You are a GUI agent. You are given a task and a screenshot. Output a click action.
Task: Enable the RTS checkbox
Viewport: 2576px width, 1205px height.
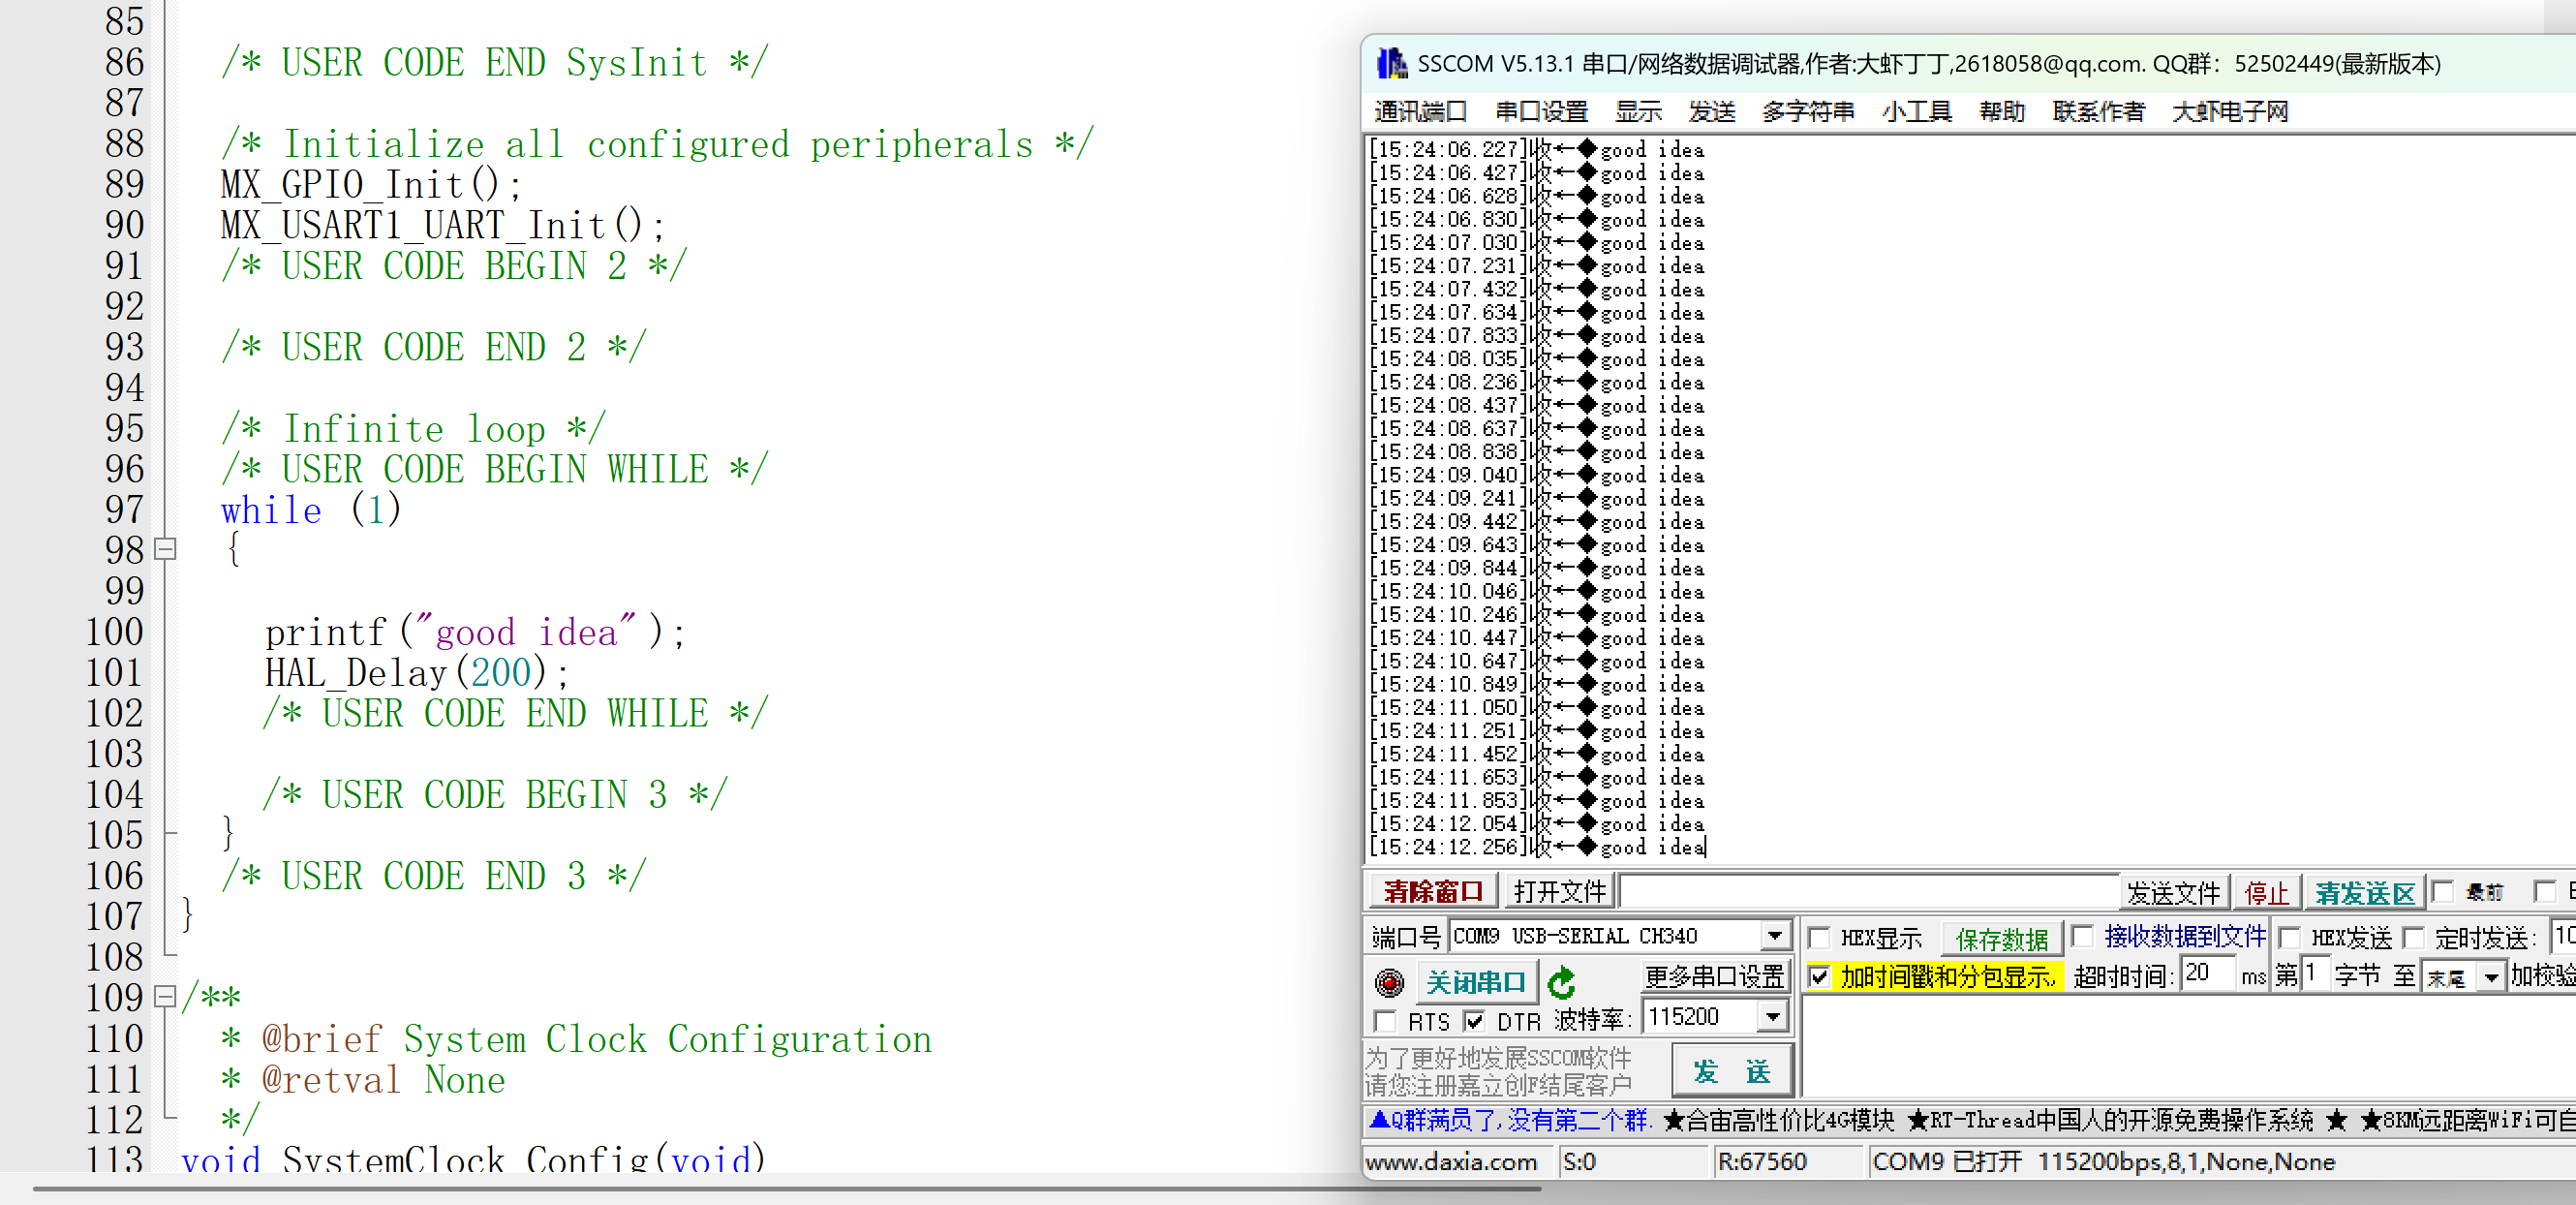coord(1385,1021)
